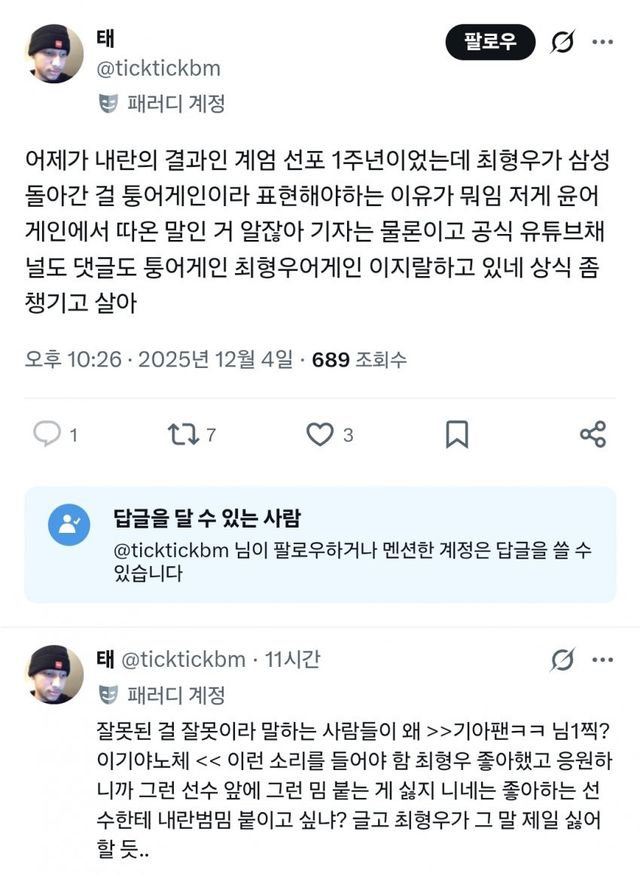
Task: Open main post author's profile picture
Action: click(54, 53)
